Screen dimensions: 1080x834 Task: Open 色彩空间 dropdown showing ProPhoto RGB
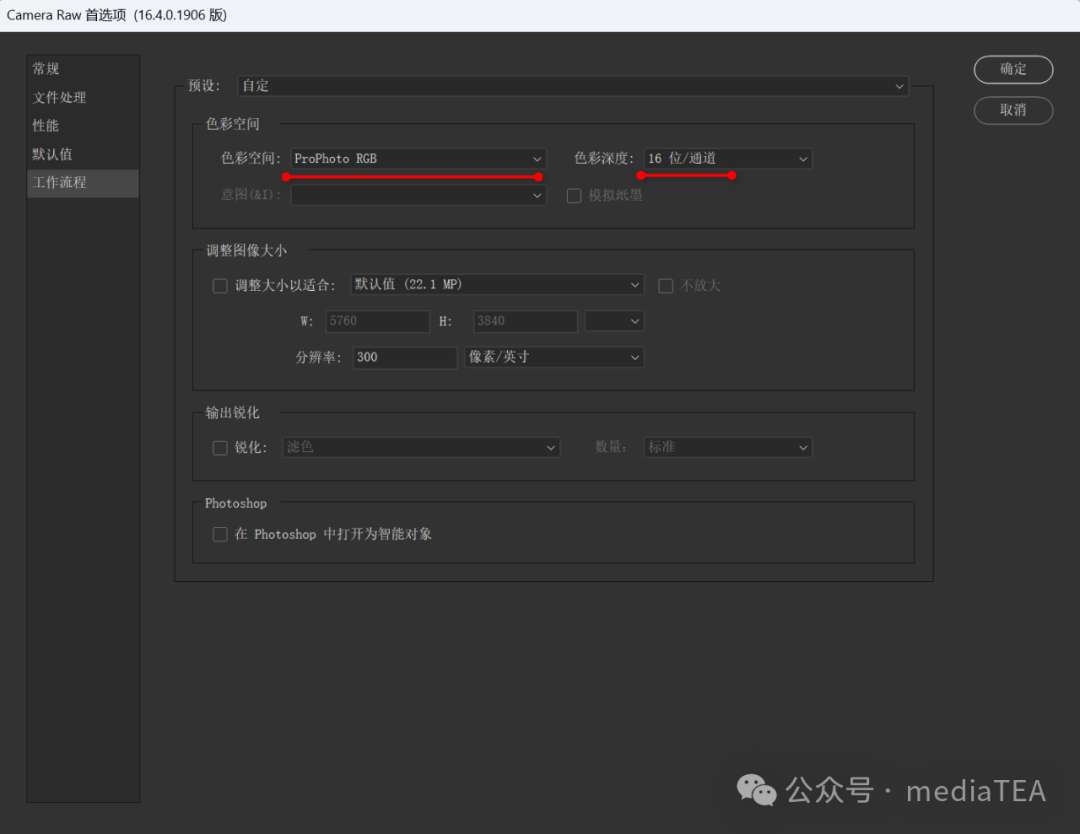[x=418, y=158]
